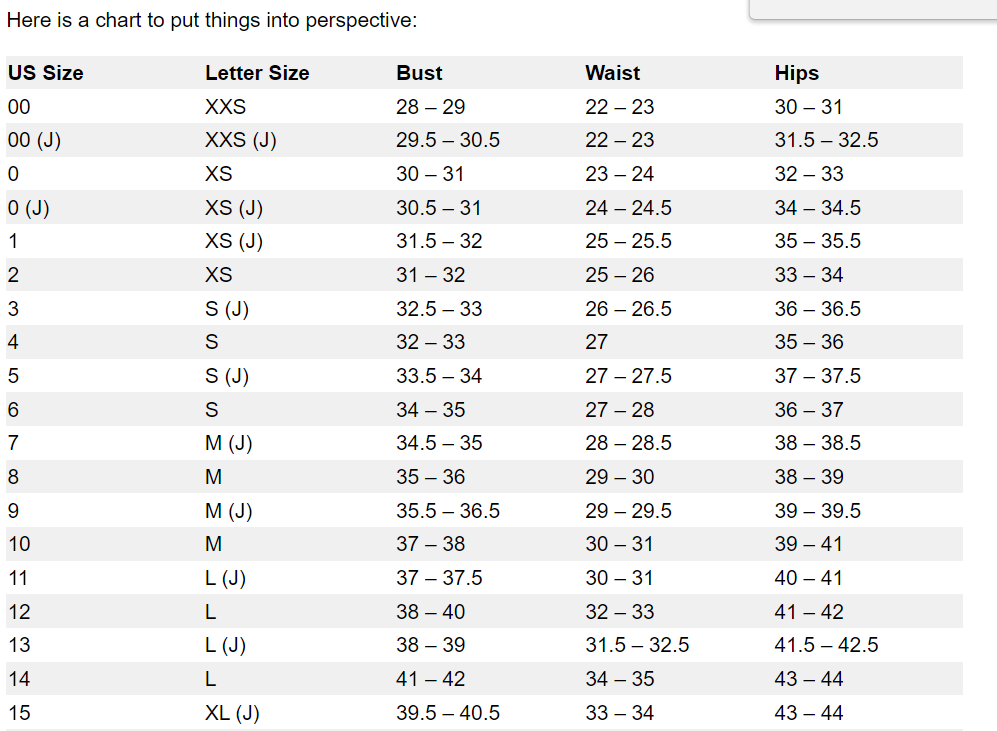The height and width of the screenshot is (731, 997).
Task: Click the intro sentence above the chart
Action: coord(211,20)
